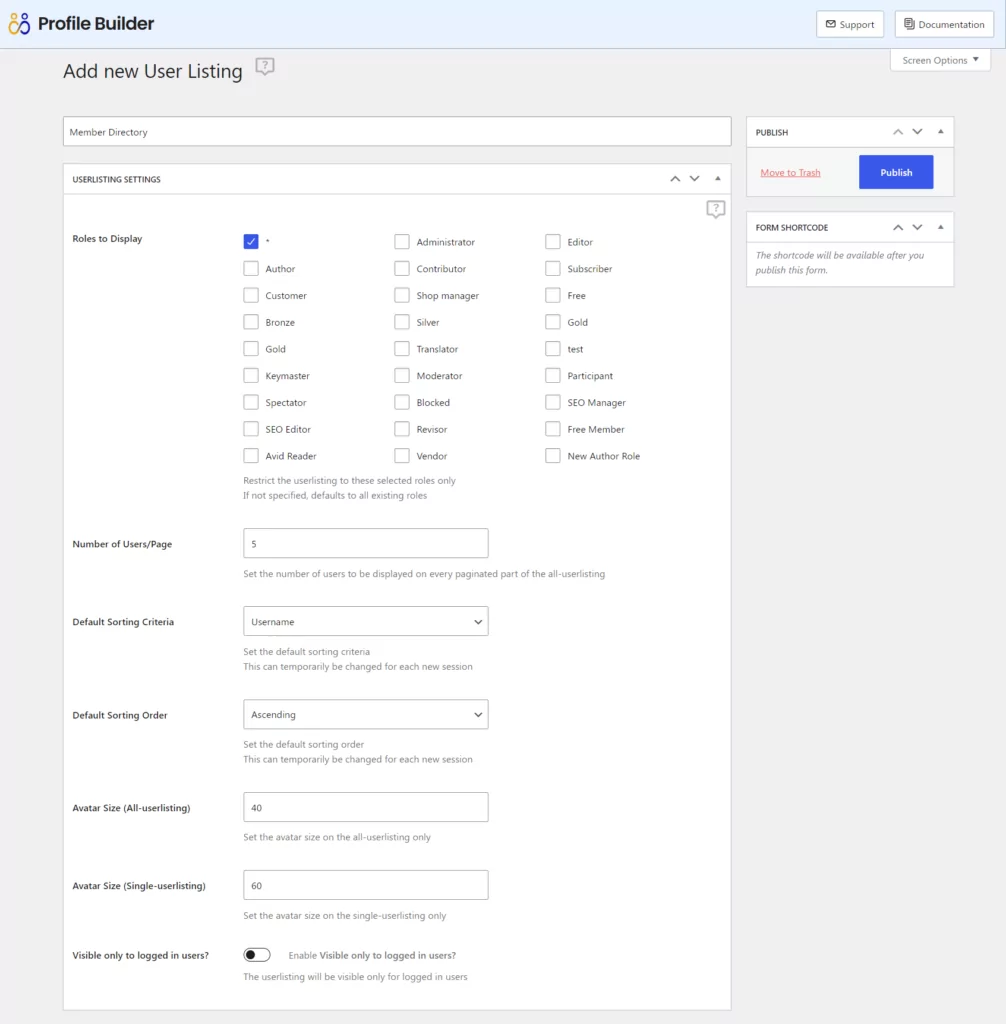This screenshot has height=1024, width=1006.
Task: Check the Blocked role
Action: coord(402,402)
